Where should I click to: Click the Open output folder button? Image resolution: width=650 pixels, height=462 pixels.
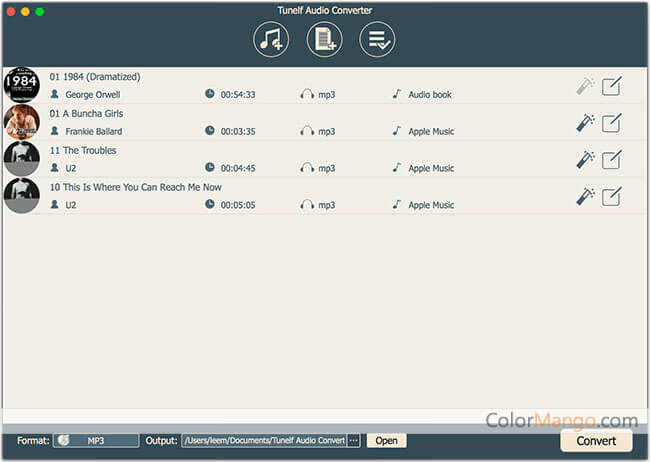pyautogui.click(x=386, y=440)
